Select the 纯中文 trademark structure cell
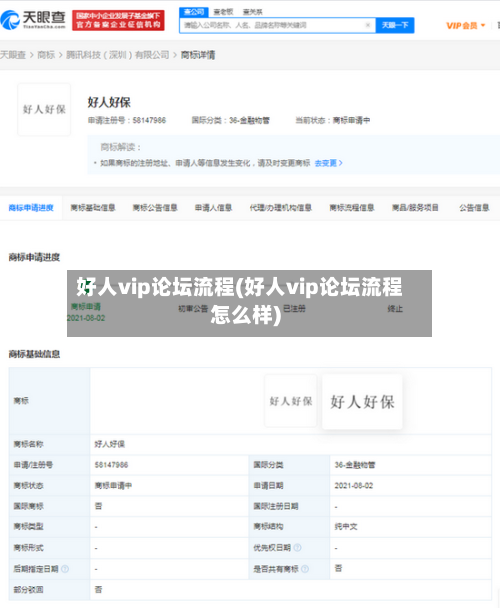This screenshot has width=500, height=608. pyautogui.click(x=346, y=527)
